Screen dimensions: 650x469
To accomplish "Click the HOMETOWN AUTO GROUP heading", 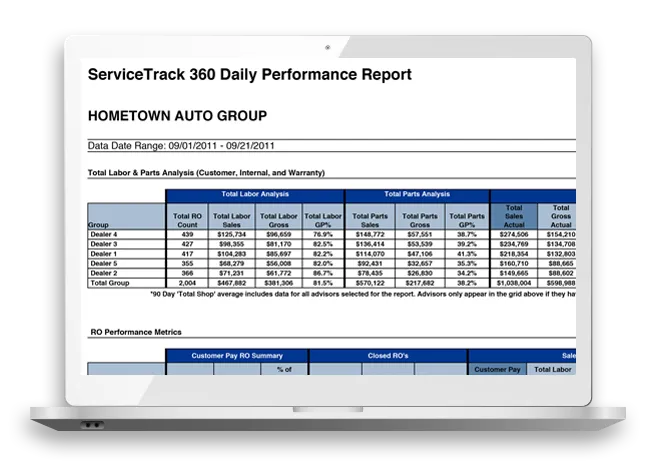I will (x=177, y=116).
